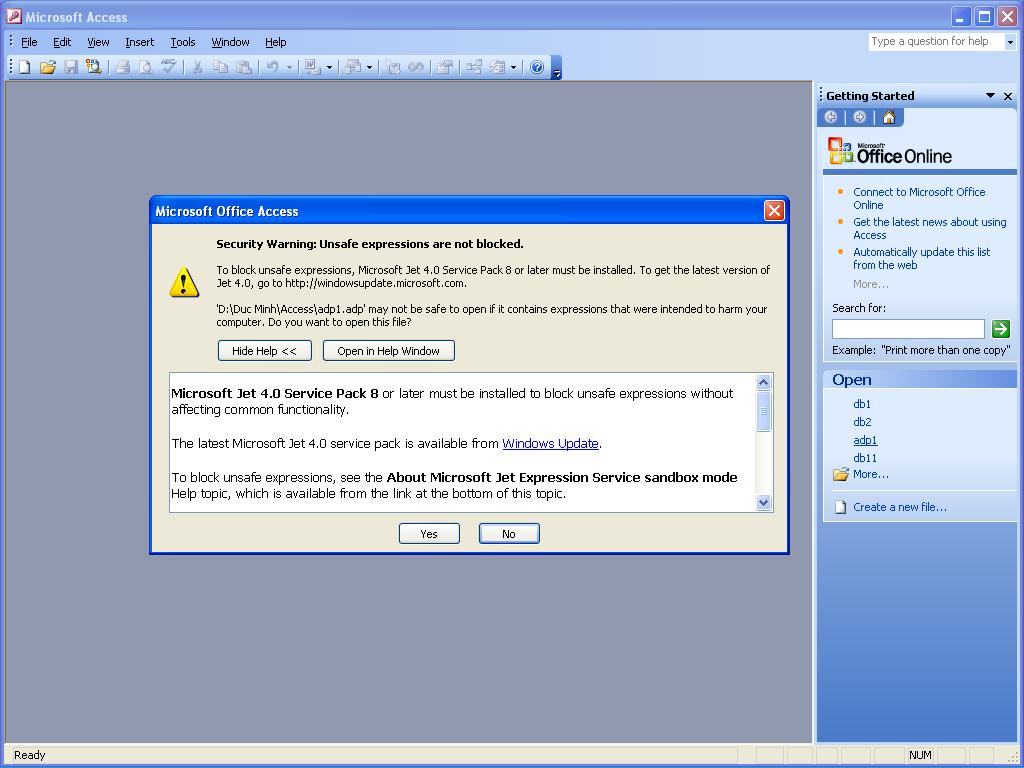Click Yes in the security warning
The image size is (1024, 768).
tap(429, 534)
